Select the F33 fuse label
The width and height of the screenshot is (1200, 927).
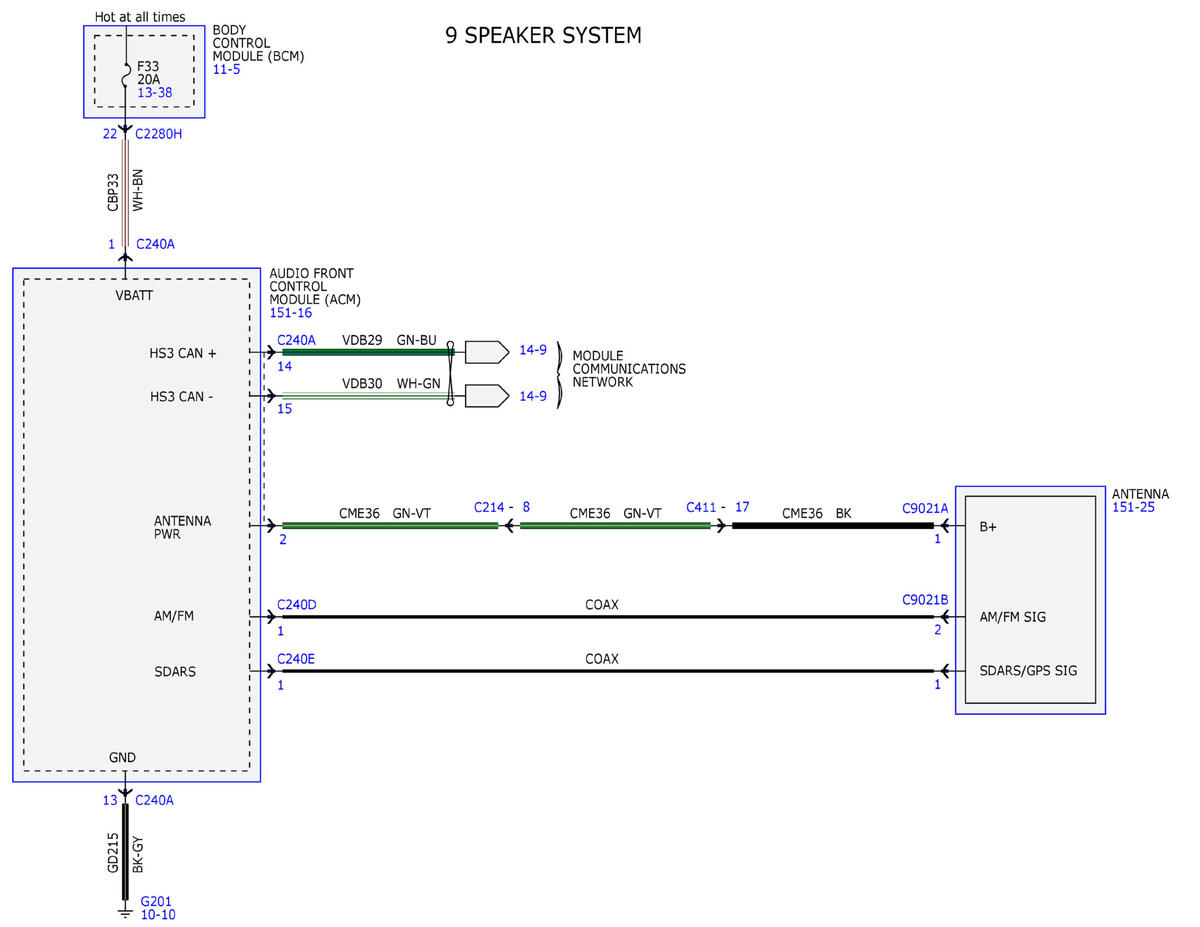coord(148,66)
